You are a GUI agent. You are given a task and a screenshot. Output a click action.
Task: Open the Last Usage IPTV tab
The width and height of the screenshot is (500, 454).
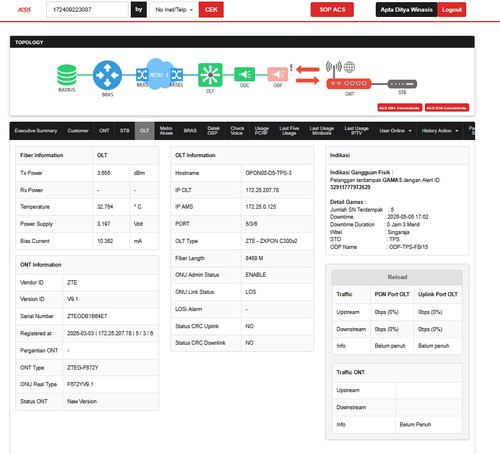356,131
